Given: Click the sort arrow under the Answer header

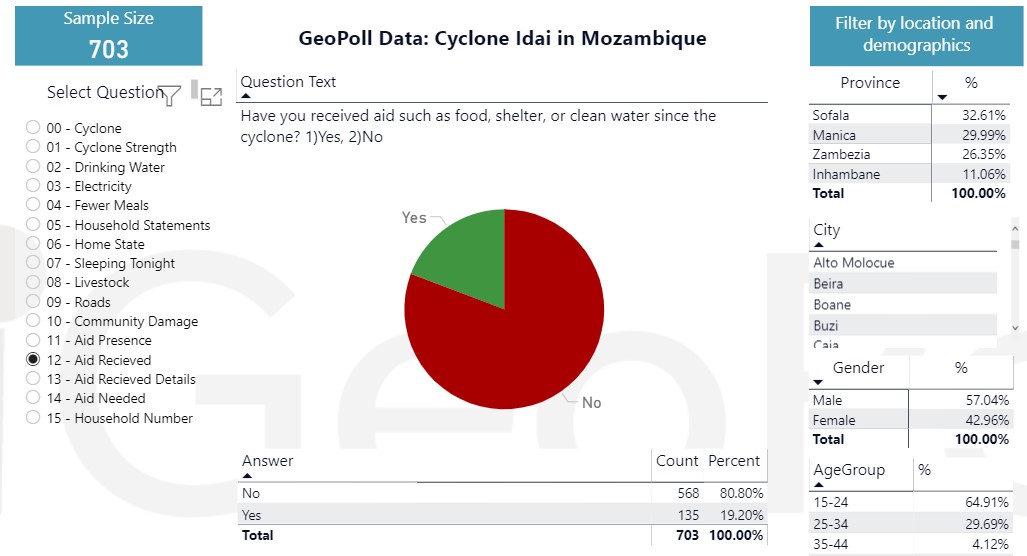Looking at the screenshot, I should click(247, 476).
